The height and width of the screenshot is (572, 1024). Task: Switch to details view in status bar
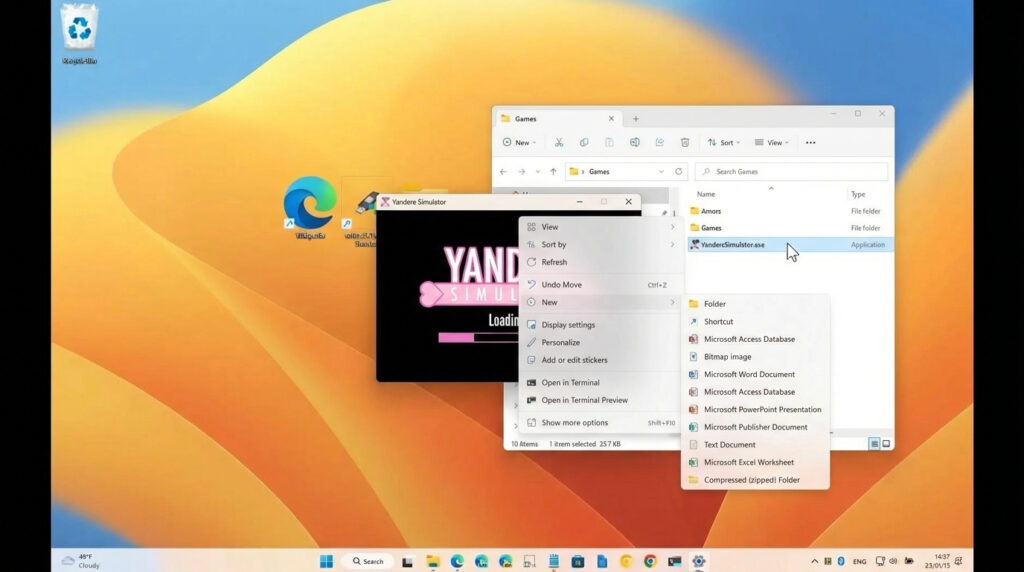pyautogui.click(x=873, y=443)
